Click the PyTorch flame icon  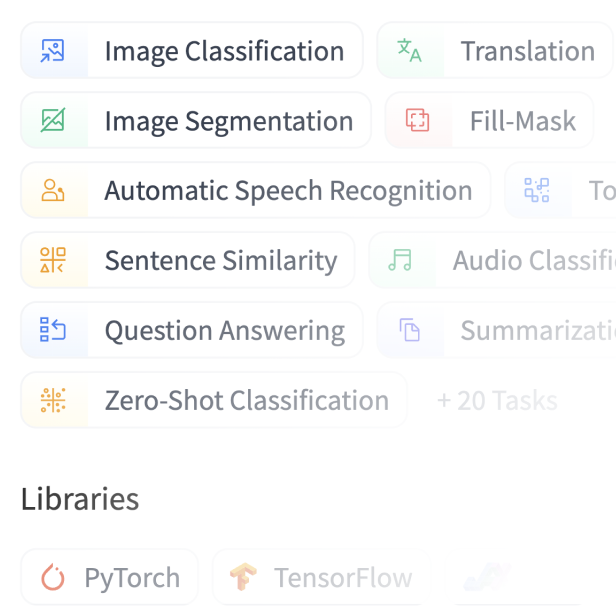53,577
